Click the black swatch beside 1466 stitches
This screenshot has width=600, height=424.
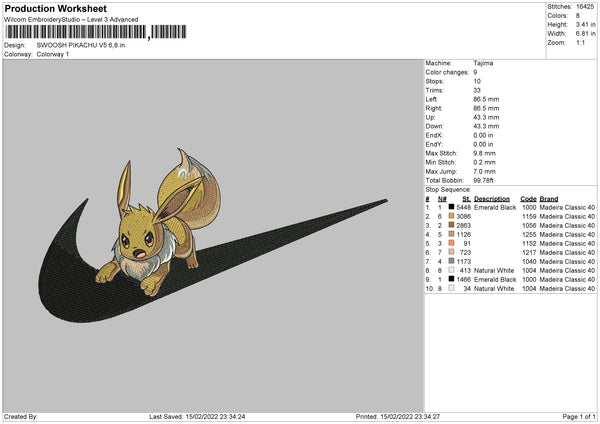(452, 279)
